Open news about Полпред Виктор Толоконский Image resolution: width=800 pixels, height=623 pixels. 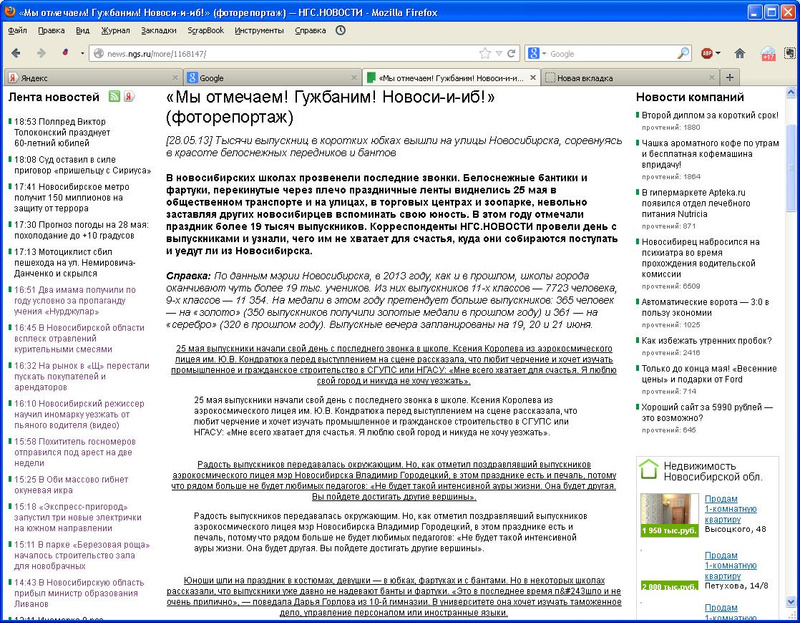coord(62,132)
